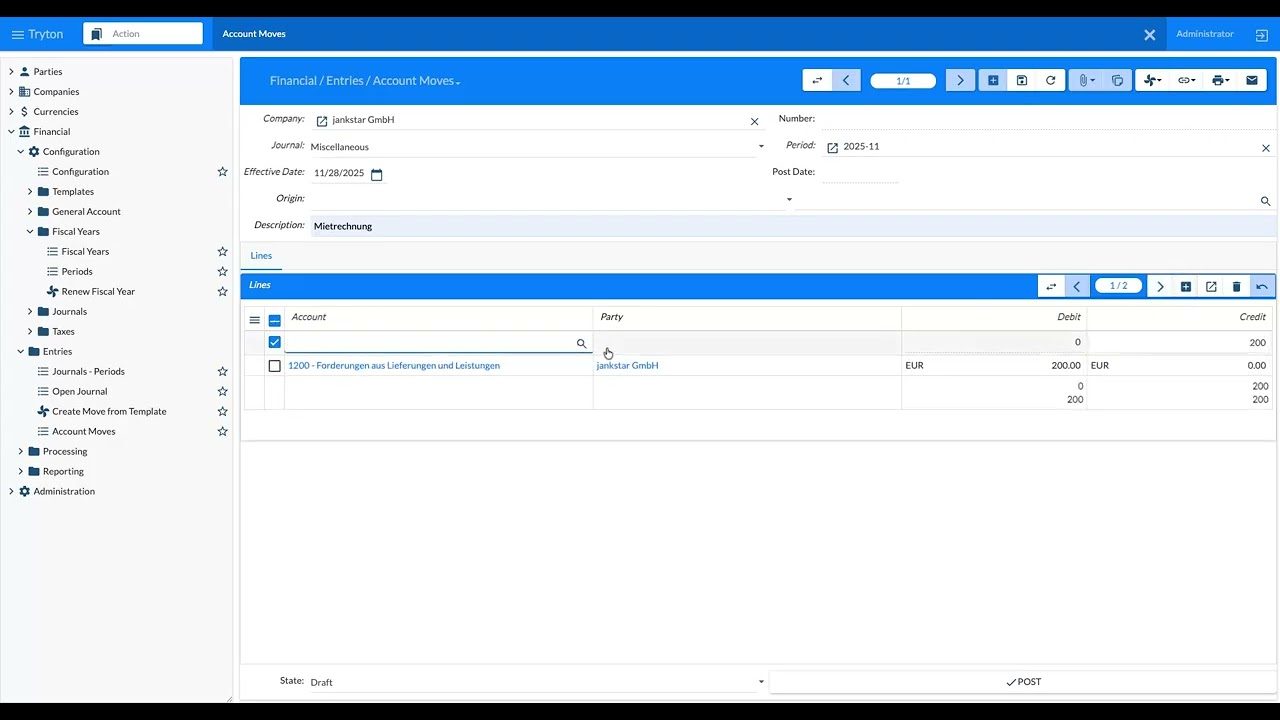Toggle the select-all checkbox in Lines header
This screenshot has height=720, width=1280.
click(275, 320)
